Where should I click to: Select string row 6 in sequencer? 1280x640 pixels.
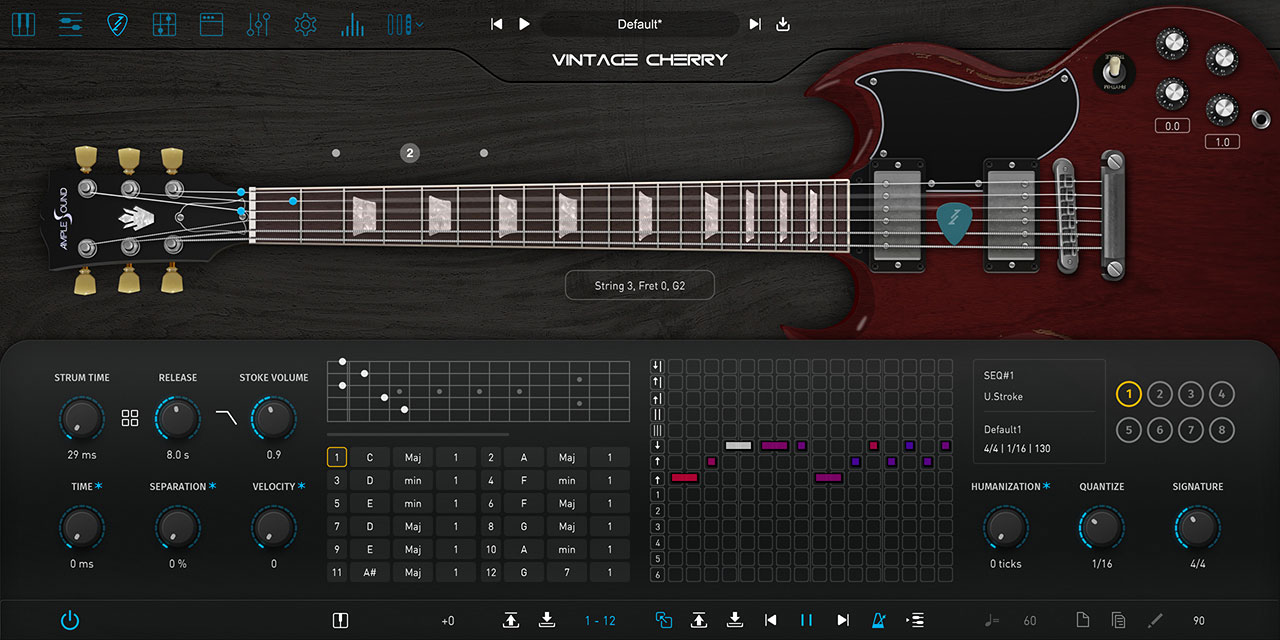pyautogui.click(x=657, y=575)
